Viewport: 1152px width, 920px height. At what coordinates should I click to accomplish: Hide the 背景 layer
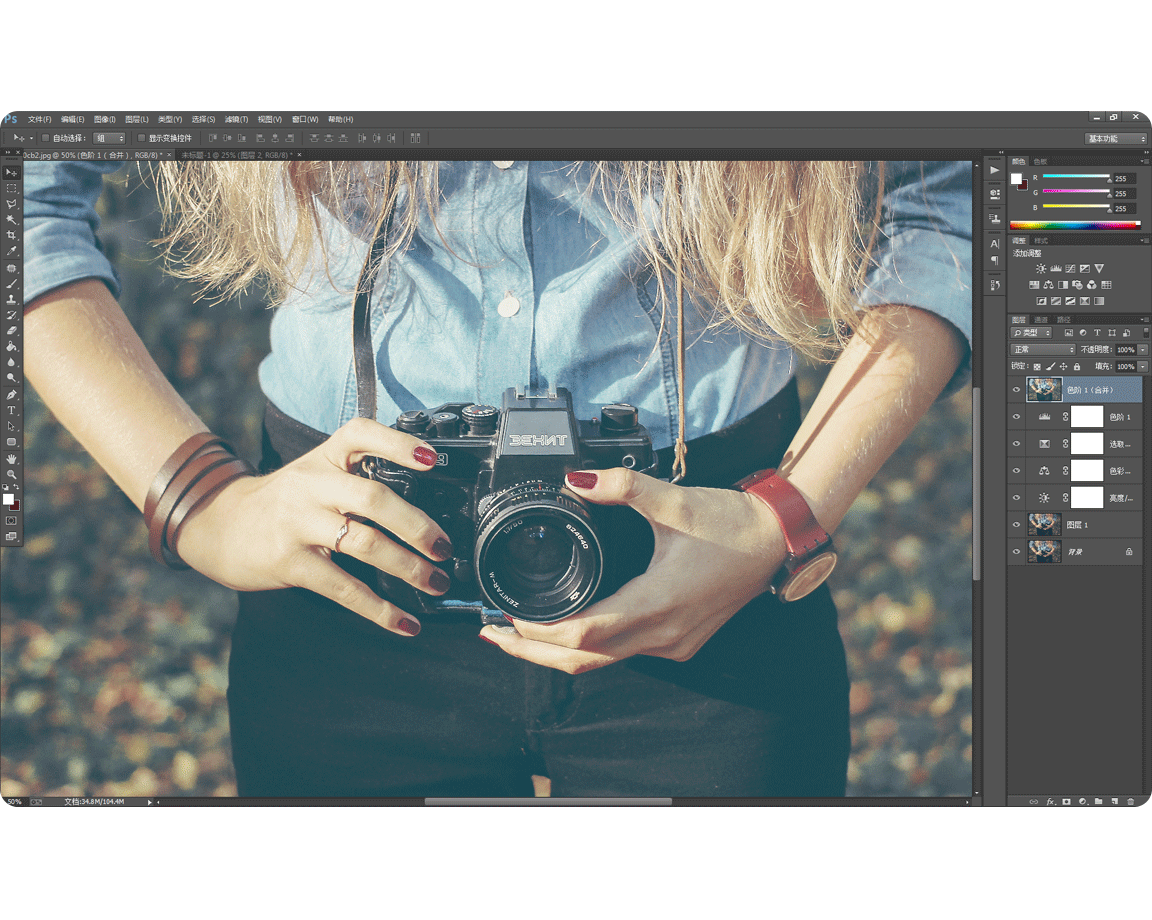[1017, 552]
